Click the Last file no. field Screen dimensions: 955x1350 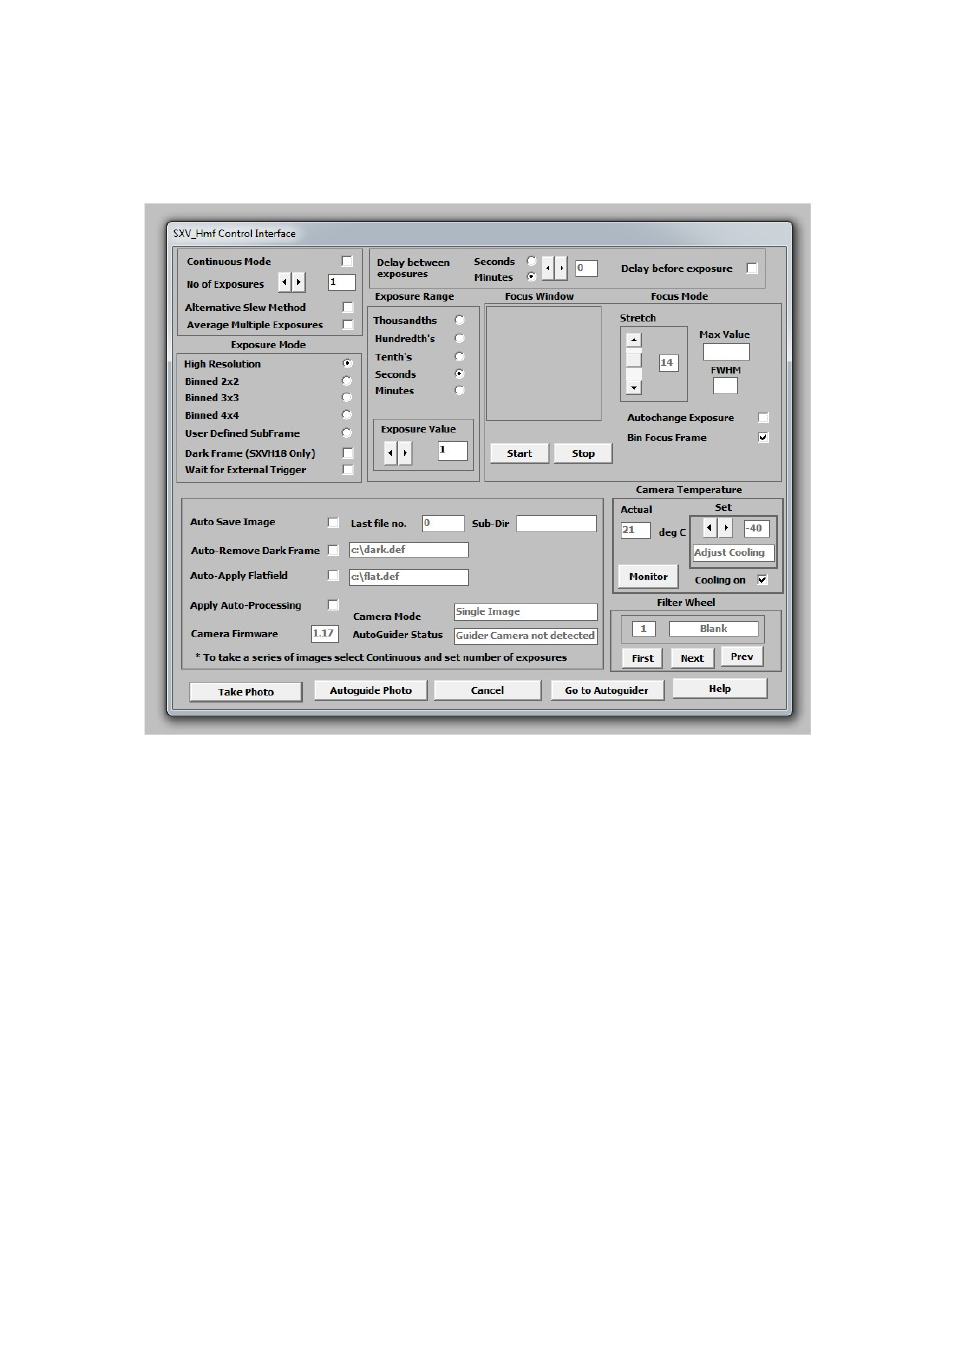[443, 523]
